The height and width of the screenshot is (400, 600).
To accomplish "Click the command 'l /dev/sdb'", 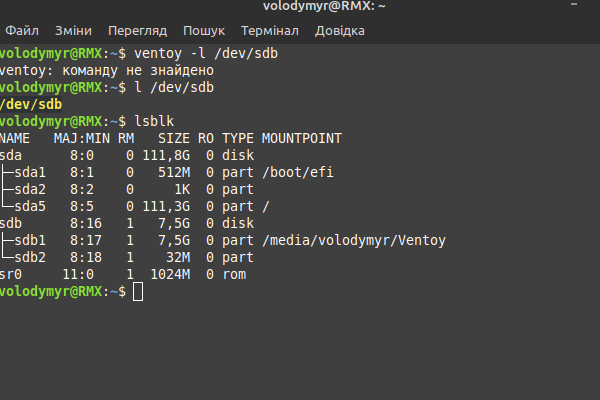I will [x=174, y=87].
